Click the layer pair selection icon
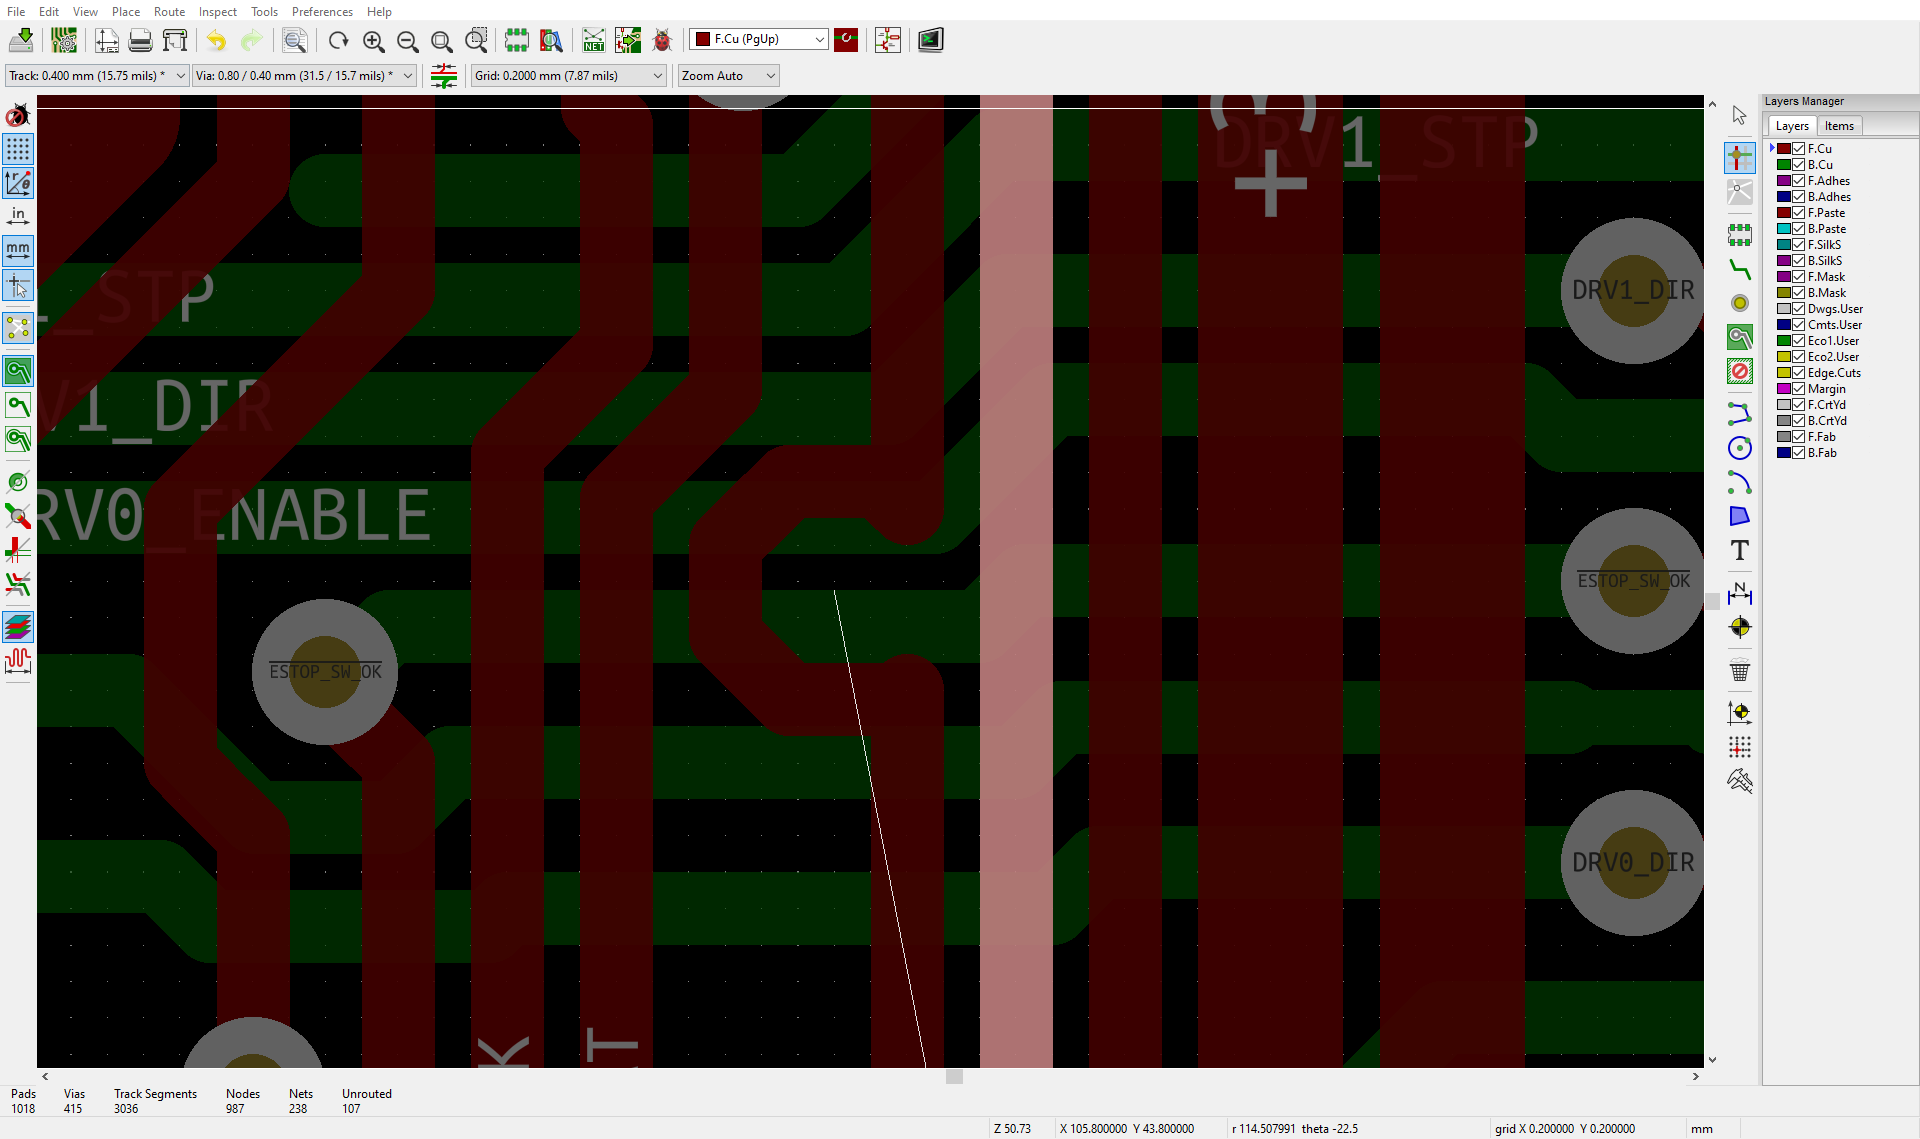 [846, 40]
